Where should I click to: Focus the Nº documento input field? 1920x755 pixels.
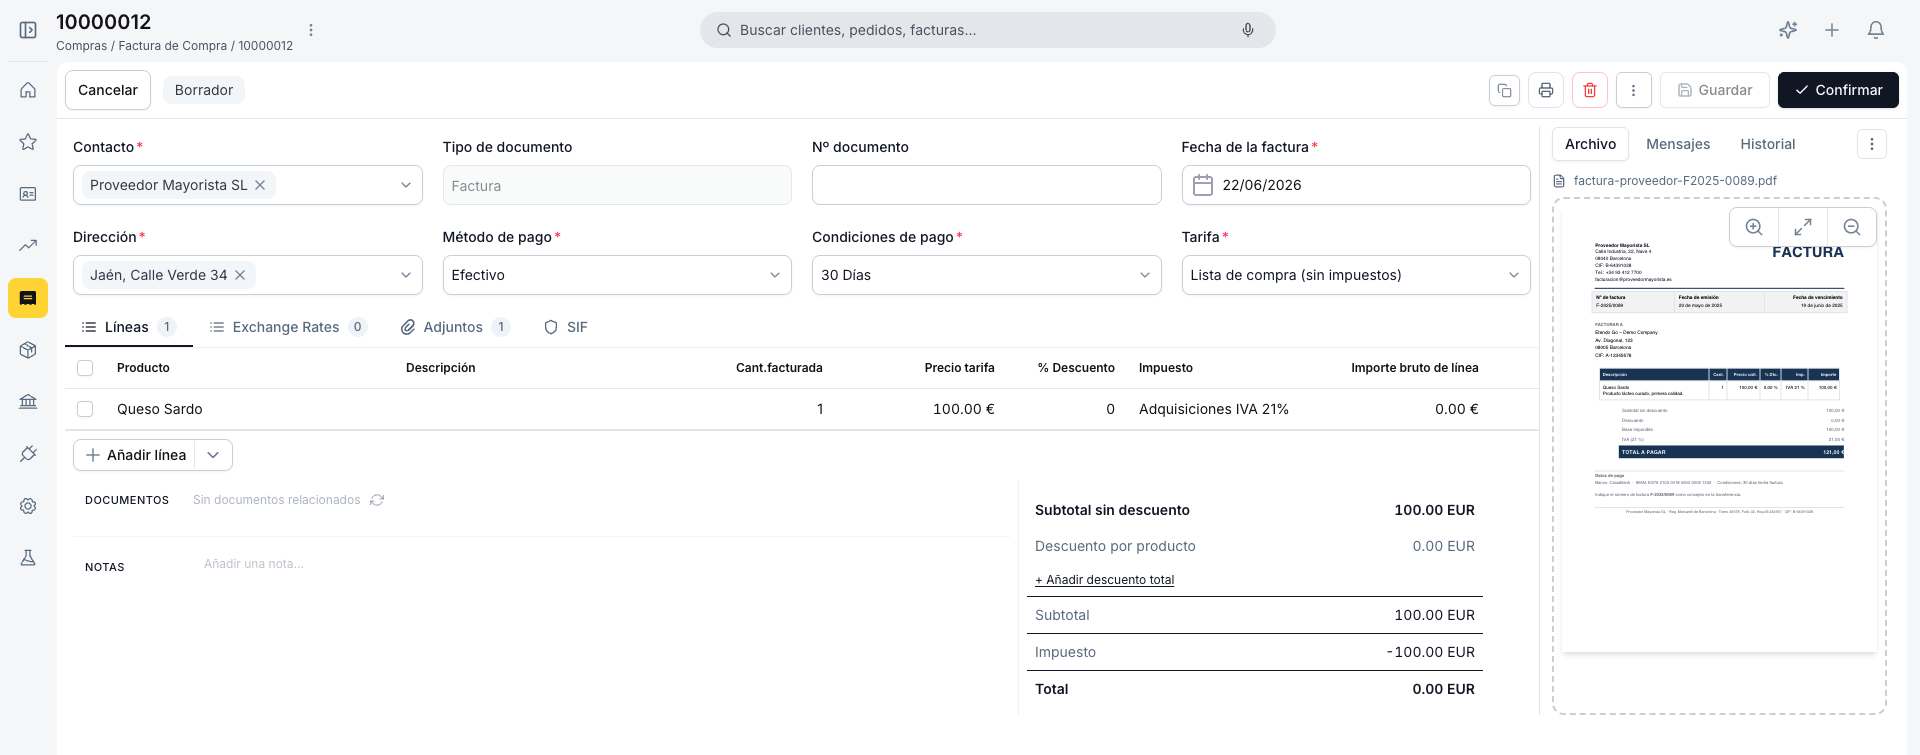(986, 185)
